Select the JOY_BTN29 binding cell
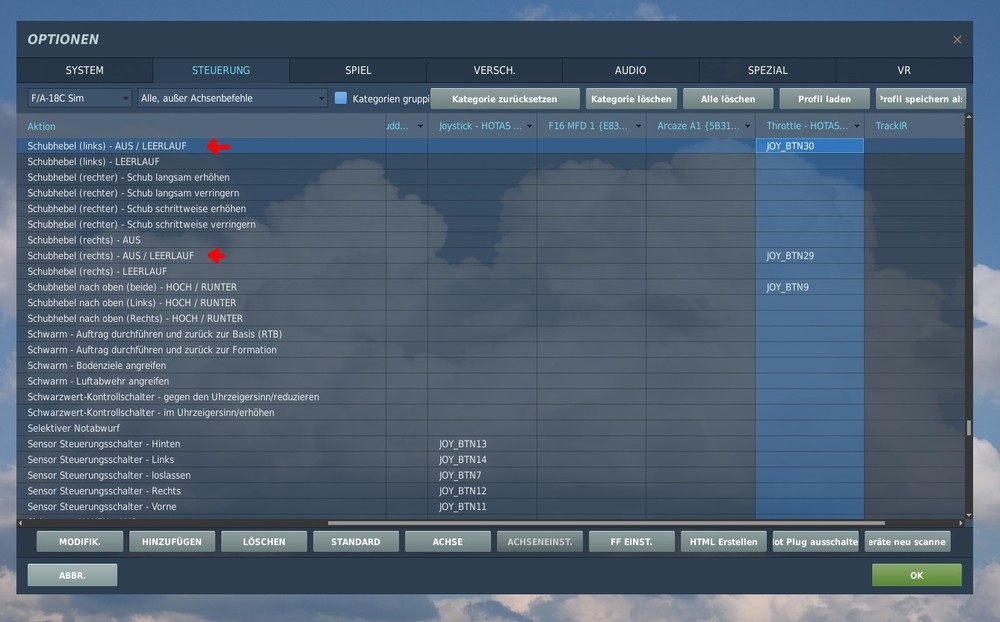Image resolution: width=1000 pixels, height=622 pixels. pos(809,256)
